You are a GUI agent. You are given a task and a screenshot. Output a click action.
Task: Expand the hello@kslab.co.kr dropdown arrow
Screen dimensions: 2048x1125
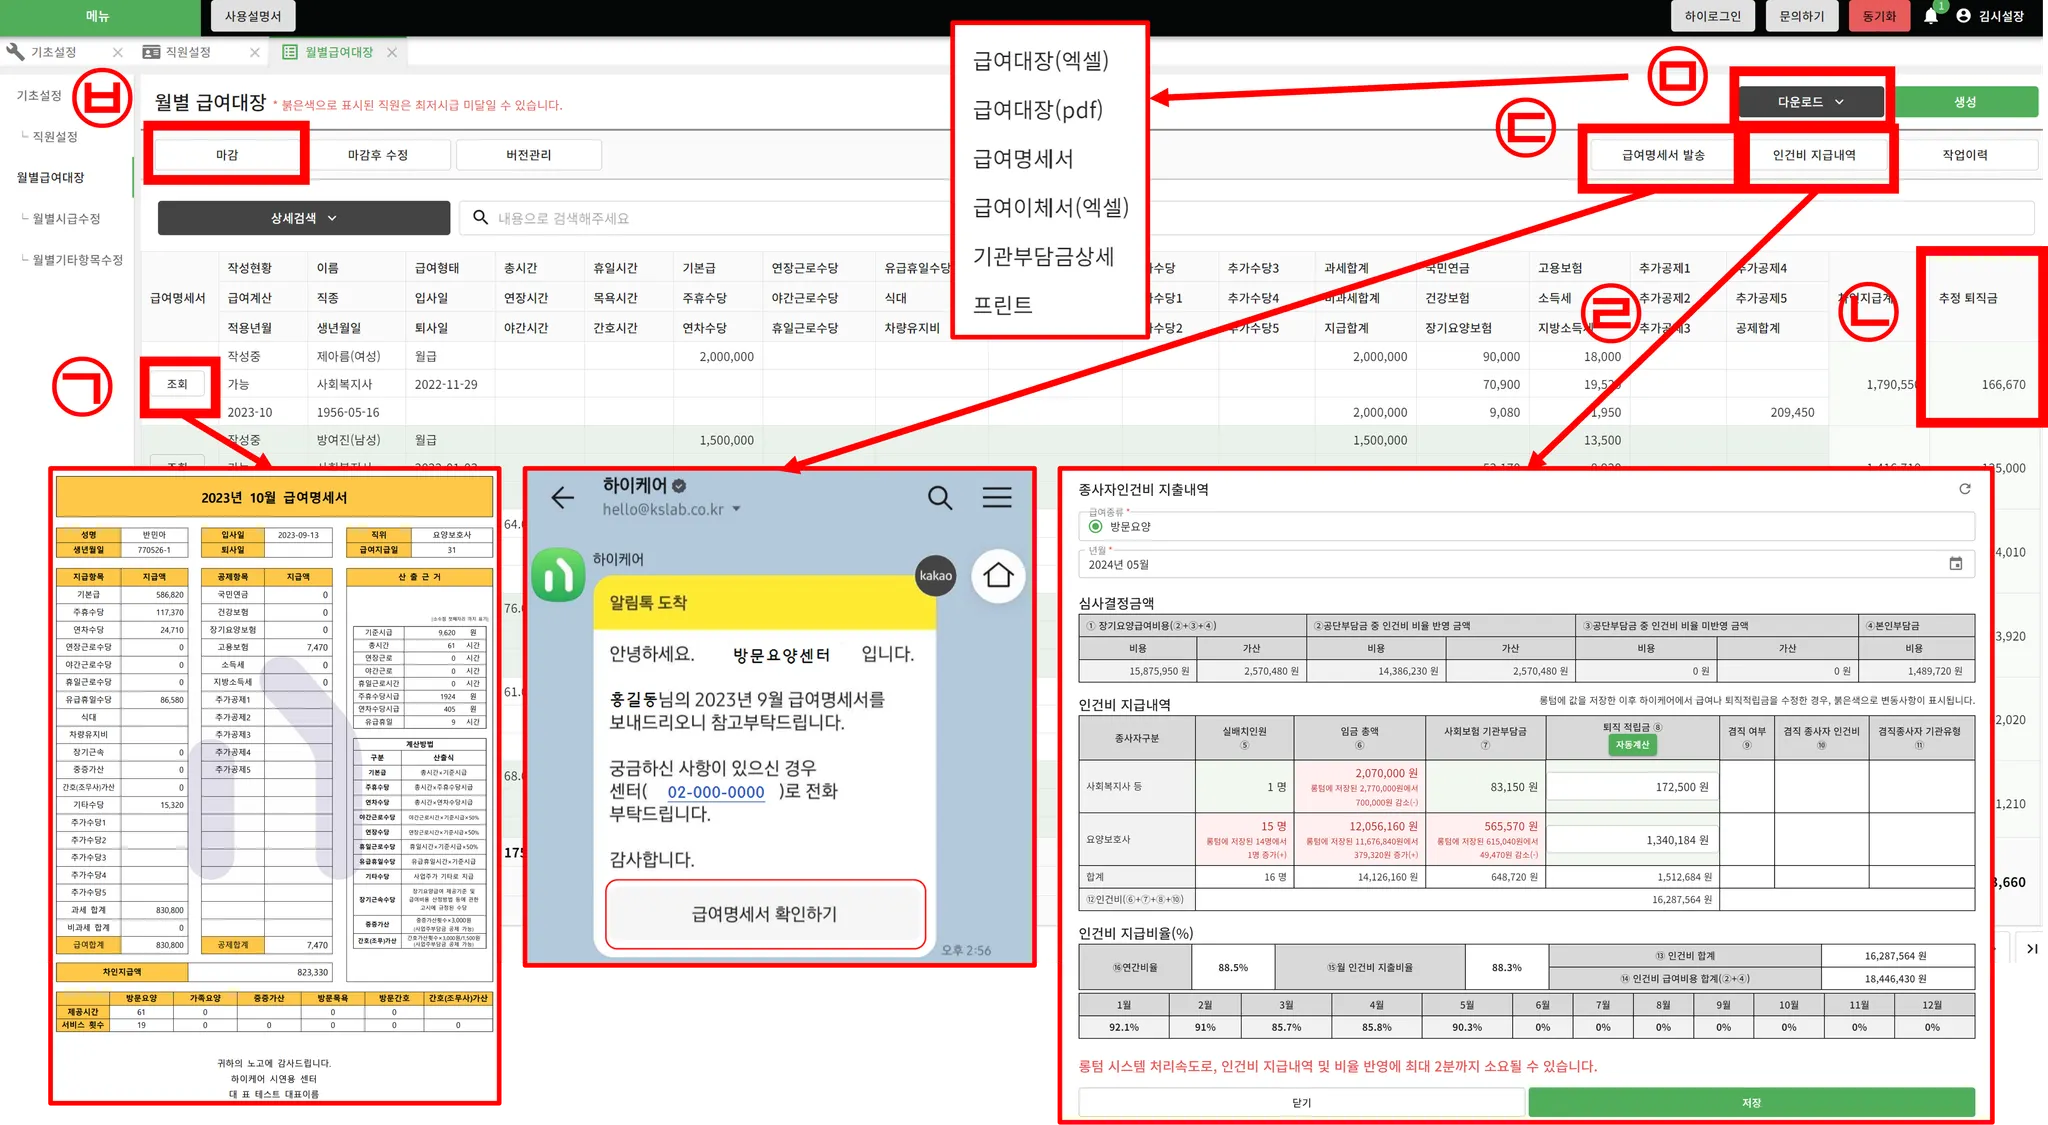[737, 509]
